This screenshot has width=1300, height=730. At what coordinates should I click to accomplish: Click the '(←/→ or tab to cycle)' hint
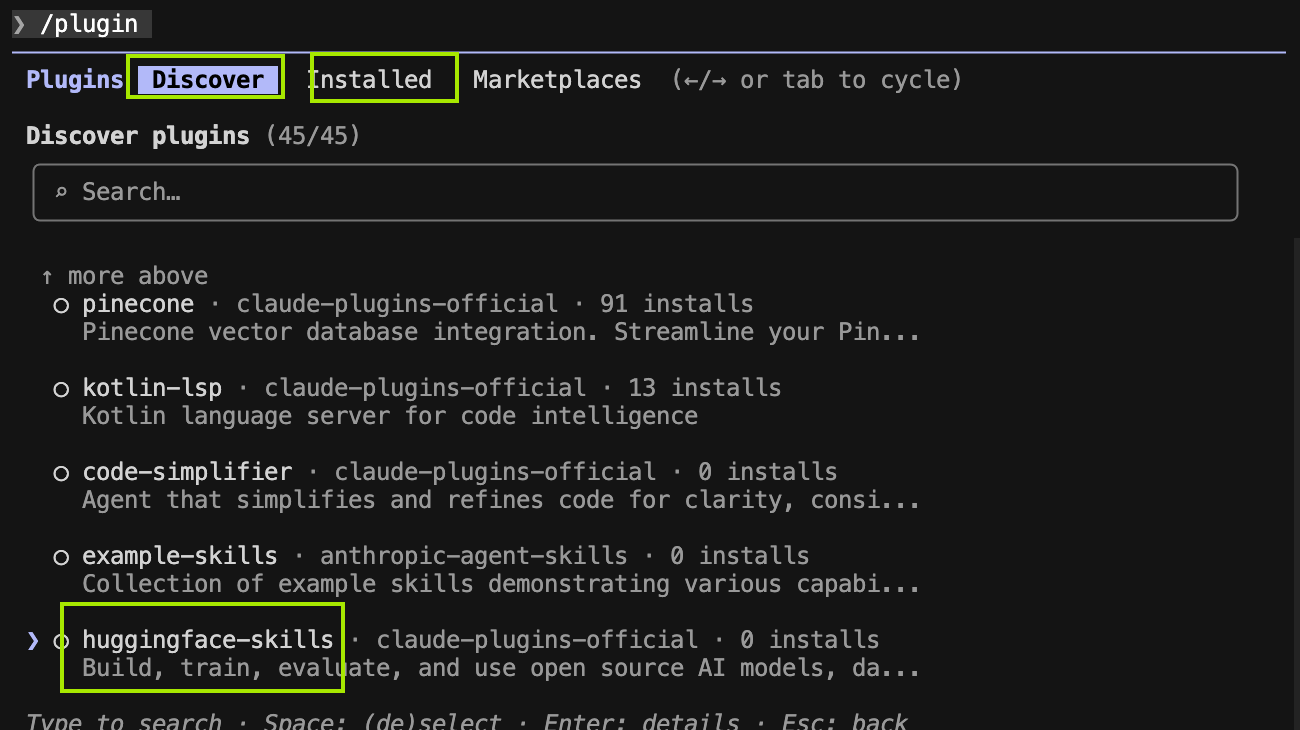click(x=817, y=80)
